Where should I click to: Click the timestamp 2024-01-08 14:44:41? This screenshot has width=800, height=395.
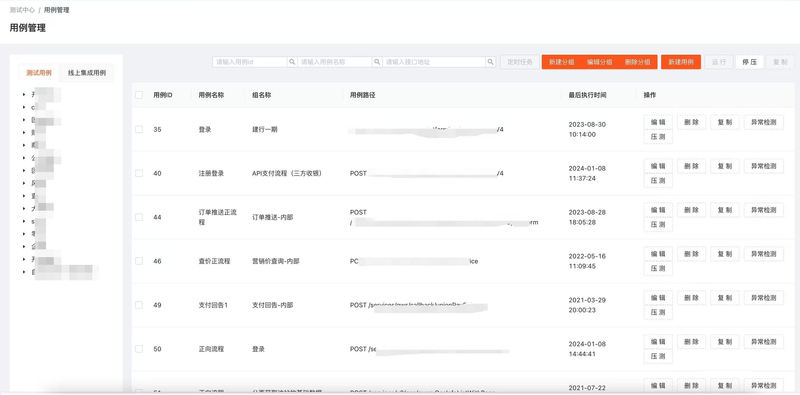pos(587,349)
